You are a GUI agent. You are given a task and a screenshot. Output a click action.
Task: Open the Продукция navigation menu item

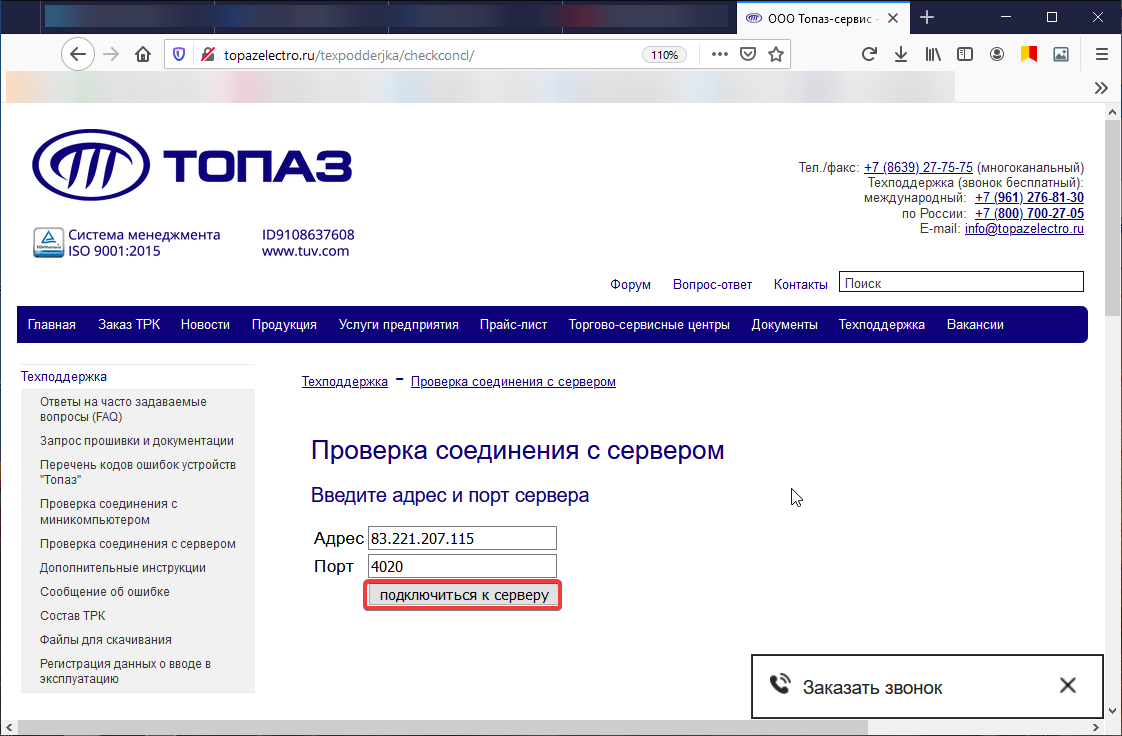coord(284,324)
